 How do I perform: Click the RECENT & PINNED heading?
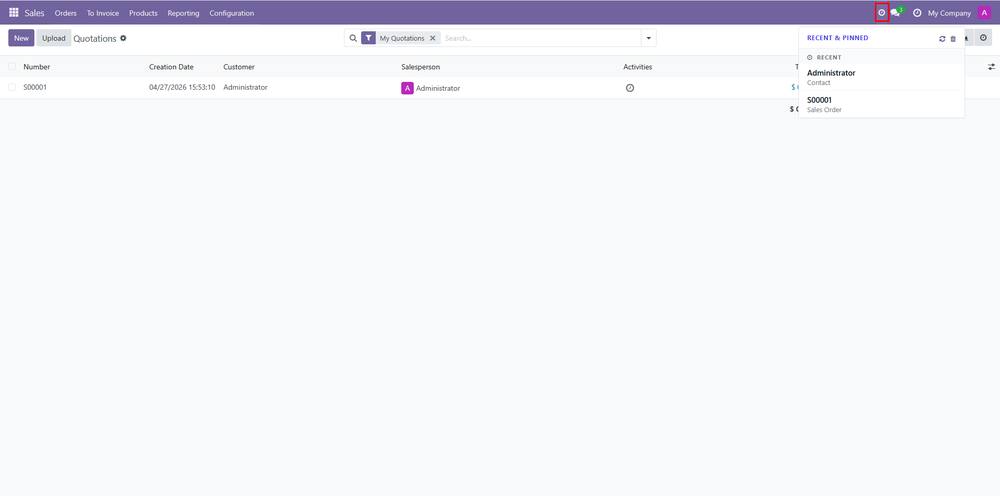click(837, 38)
